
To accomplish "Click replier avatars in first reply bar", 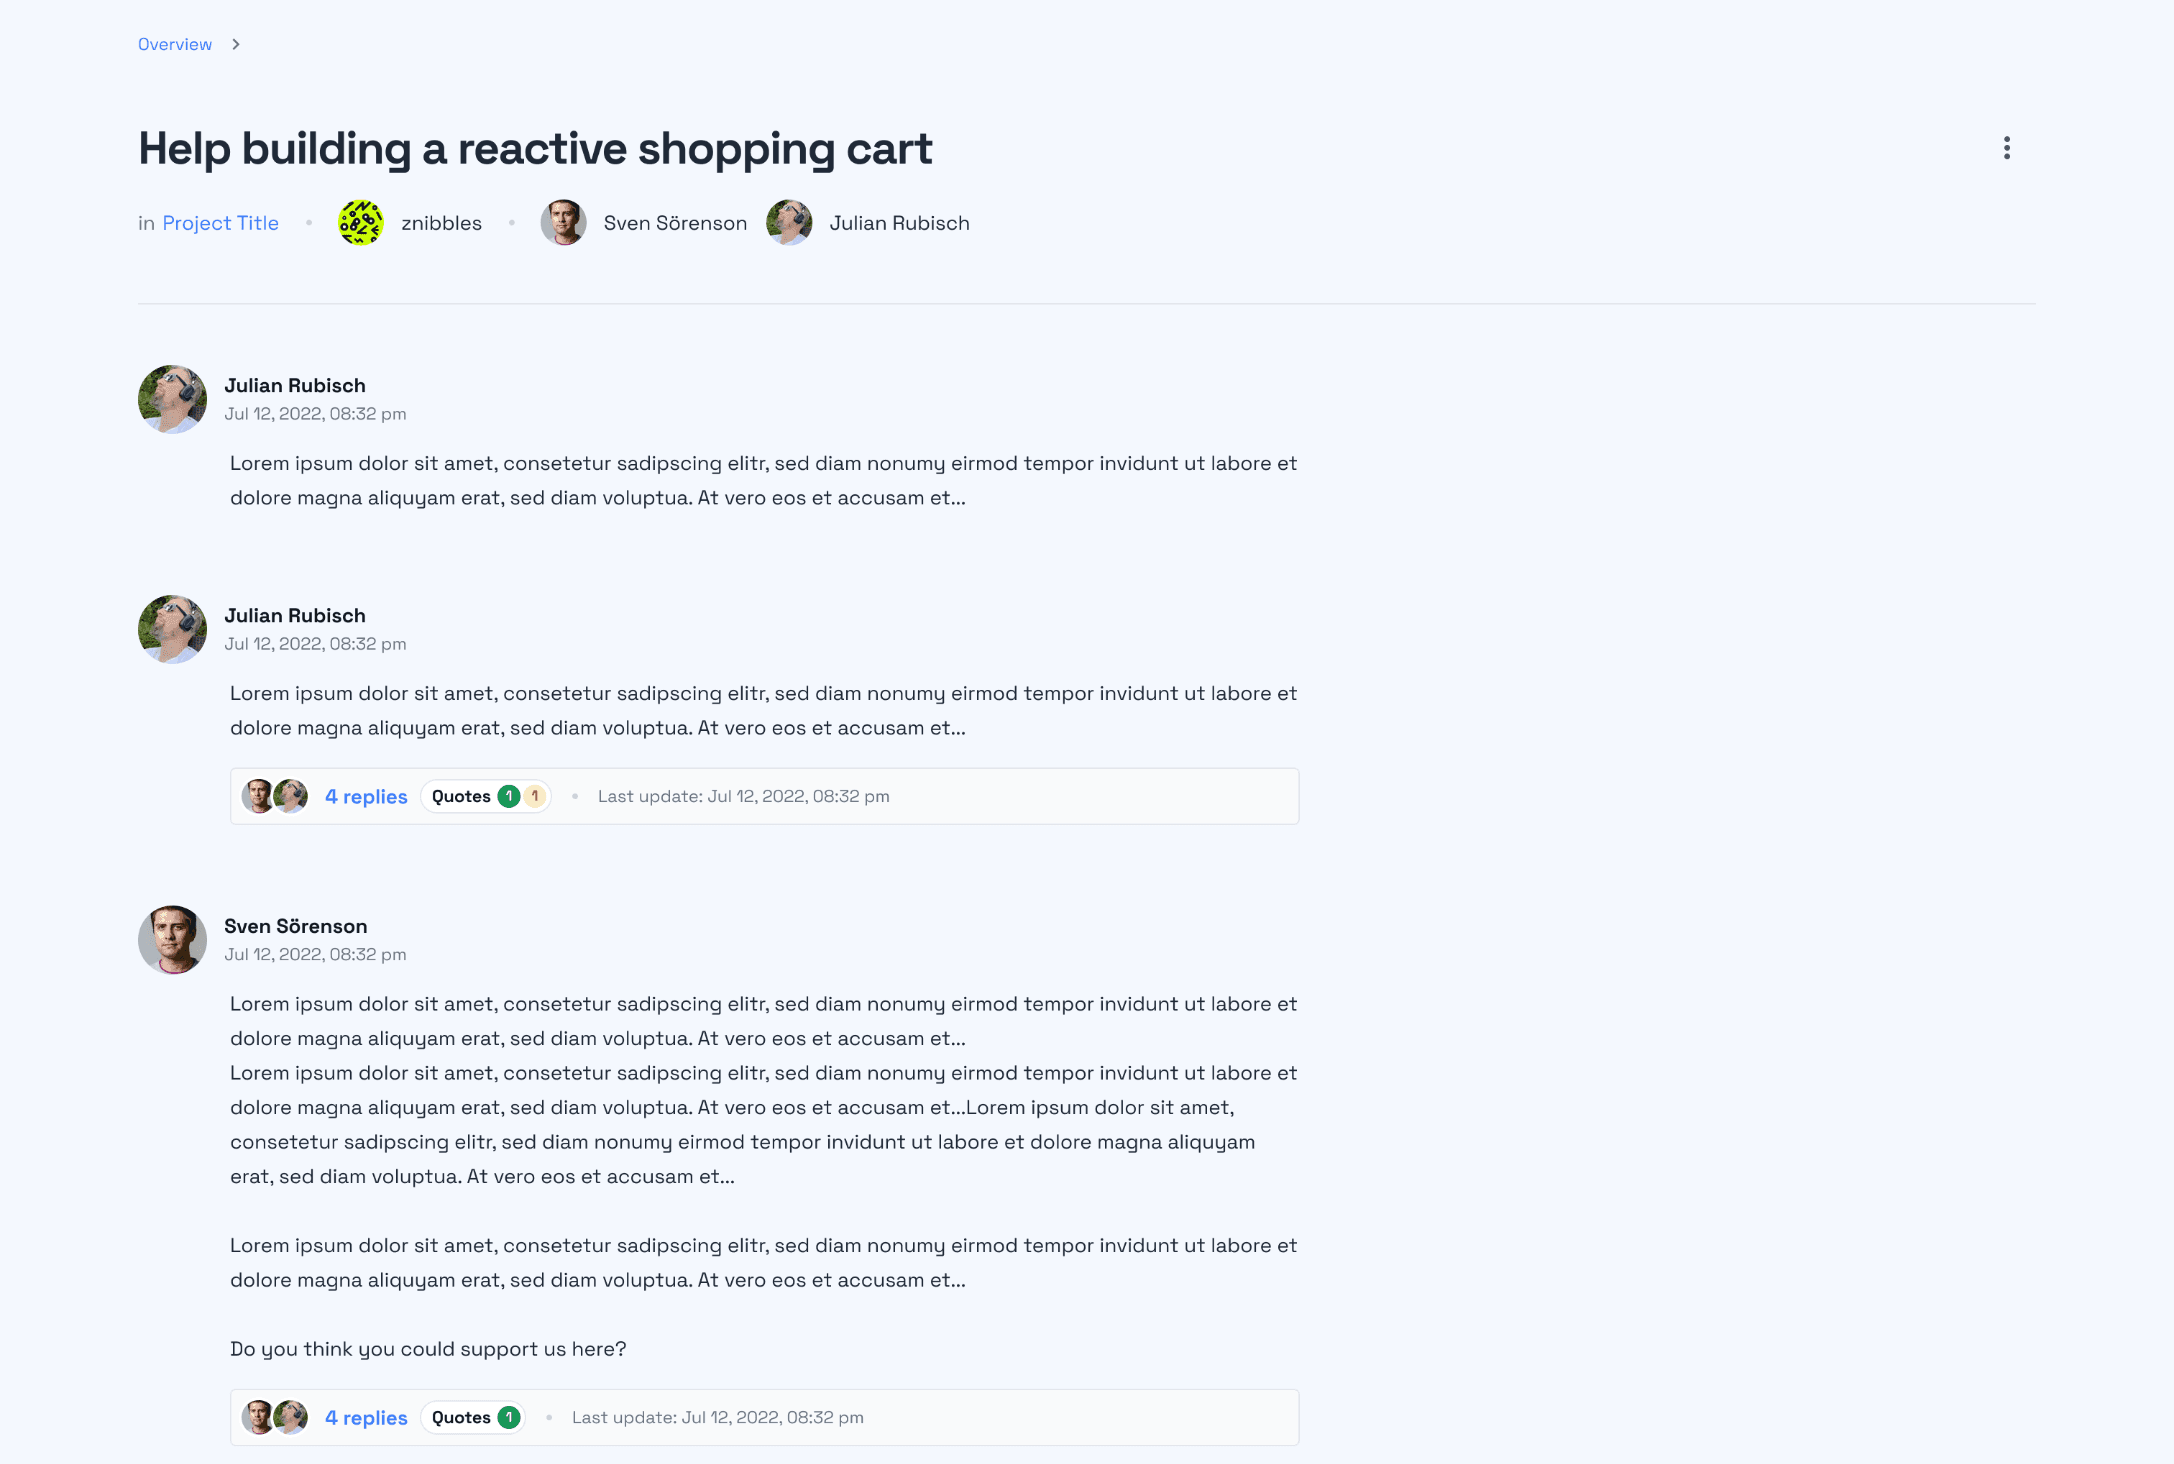I will pyautogui.click(x=275, y=796).
